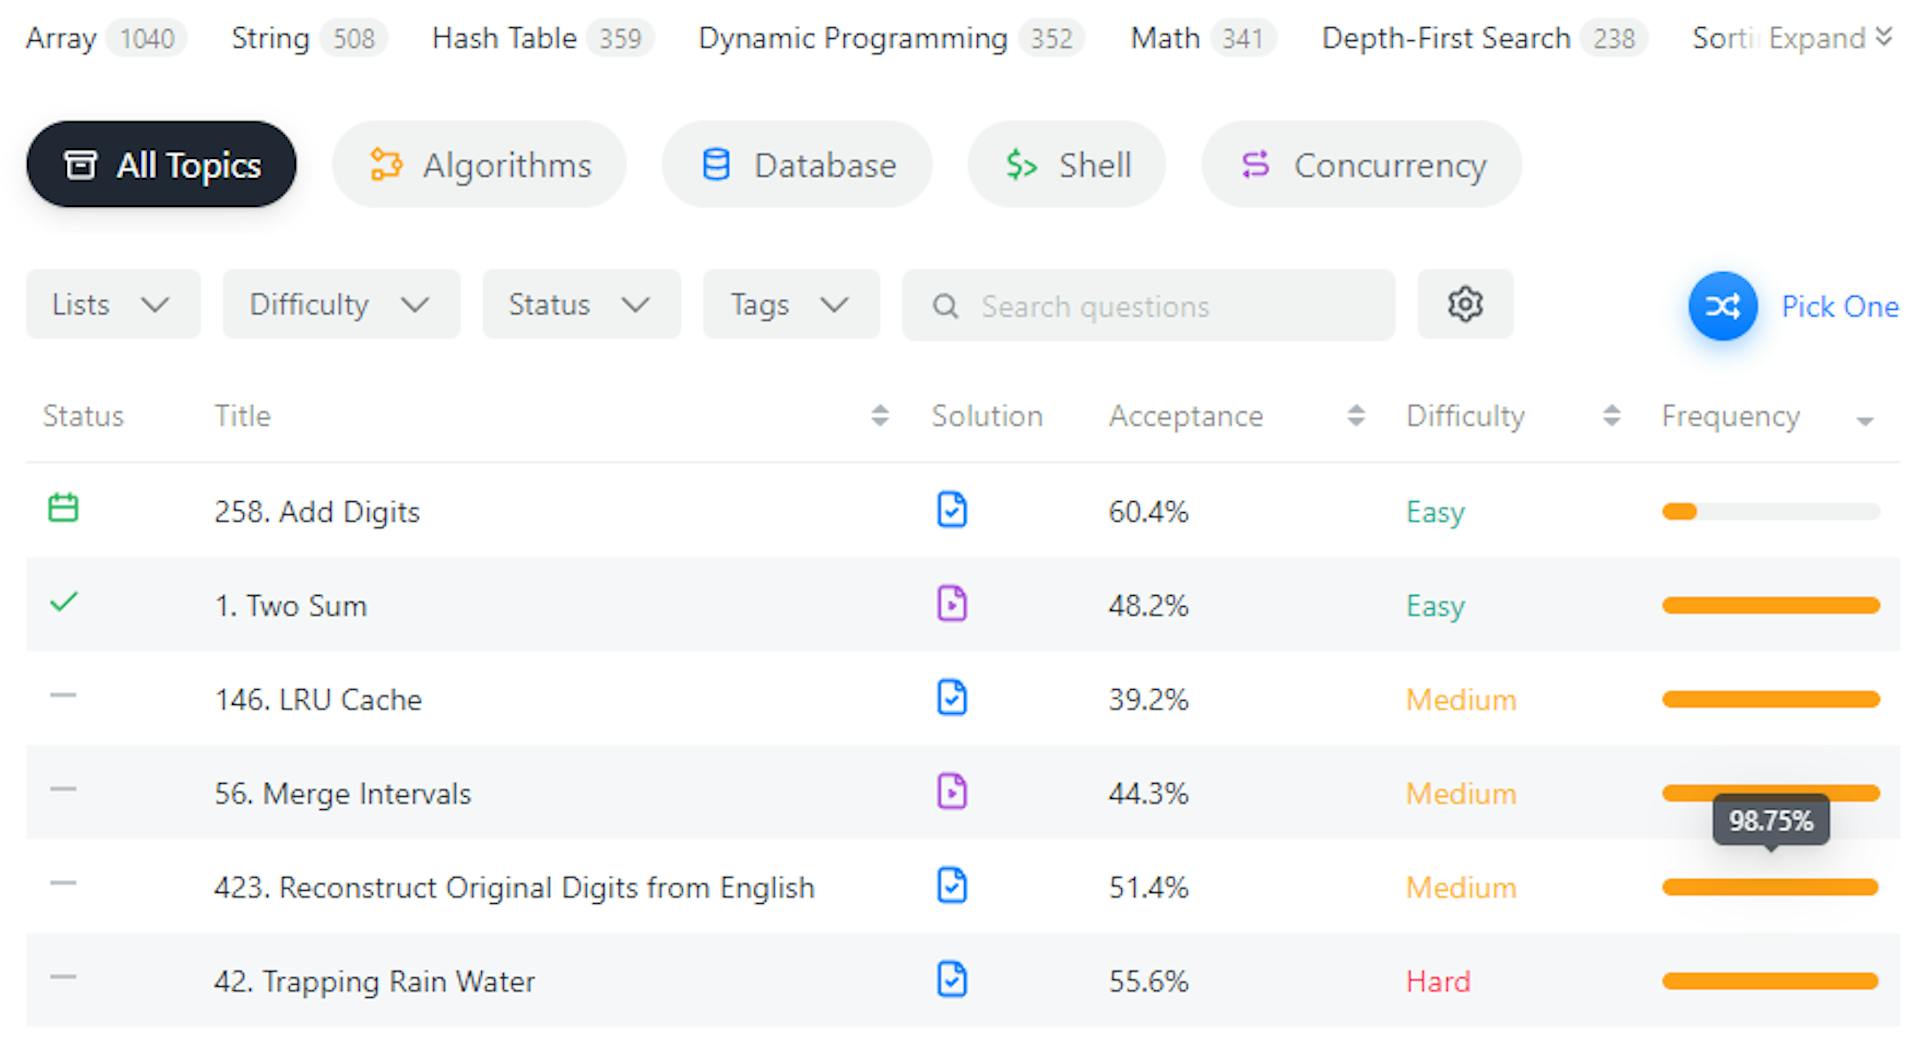Open video solution icon for Merge Intervals
Viewport: 1920px width, 1040px height.
951,792
